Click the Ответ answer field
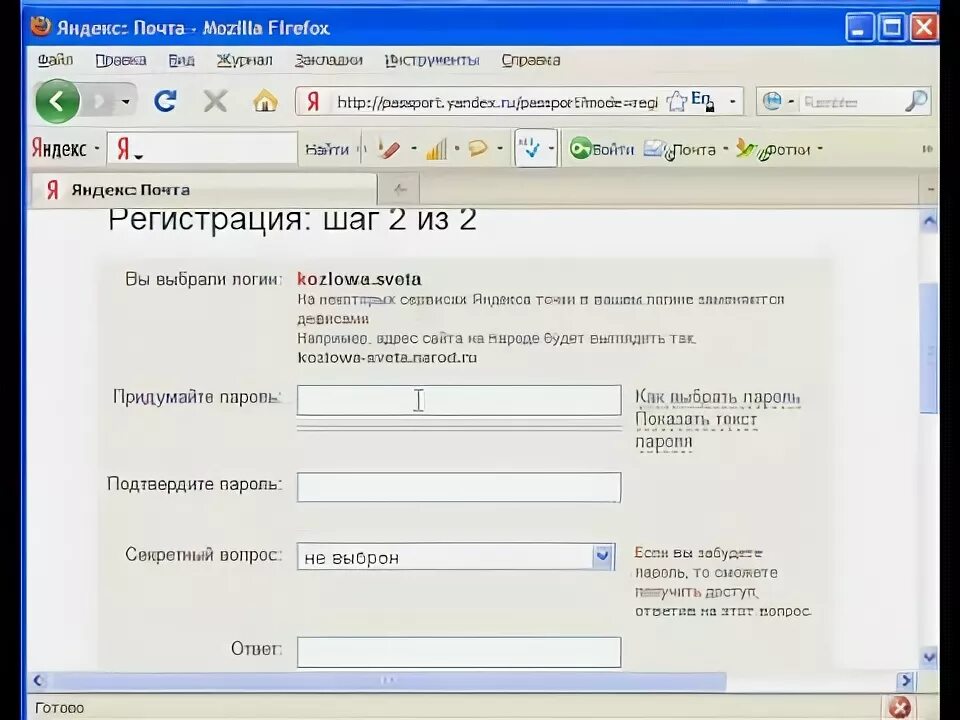This screenshot has width=960, height=720. coord(459,652)
